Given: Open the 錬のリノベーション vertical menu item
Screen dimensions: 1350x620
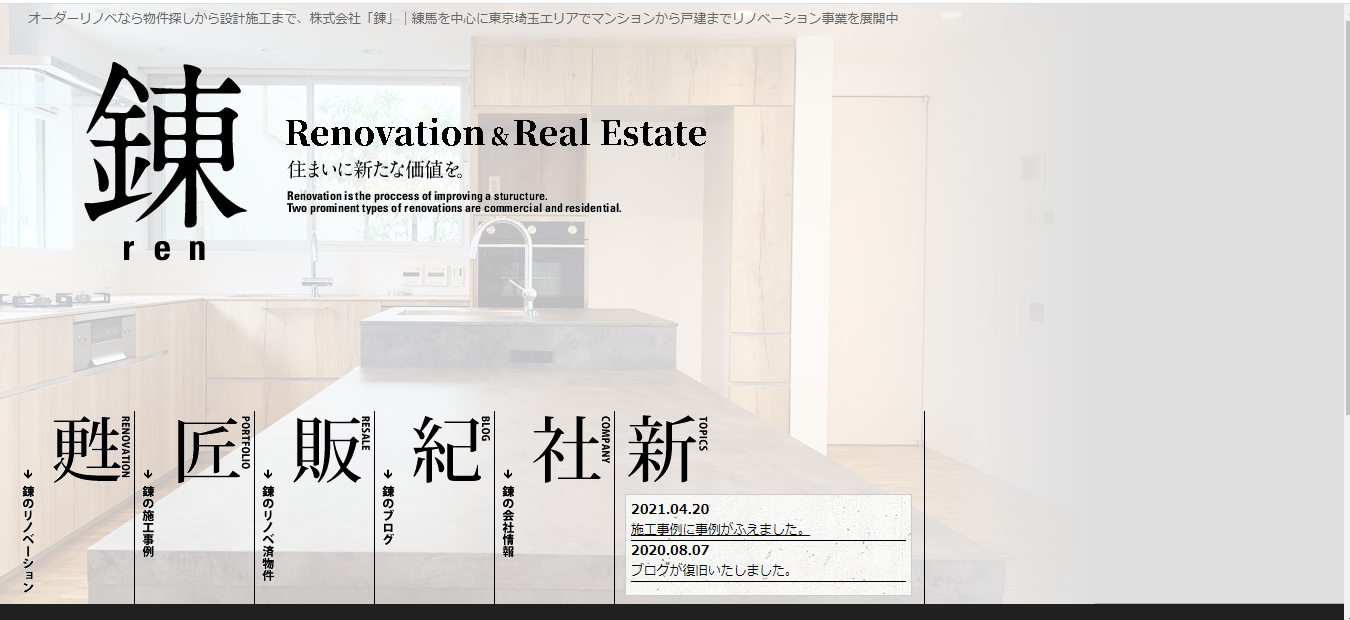Looking at the screenshot, I should click(x=28, y=540).
